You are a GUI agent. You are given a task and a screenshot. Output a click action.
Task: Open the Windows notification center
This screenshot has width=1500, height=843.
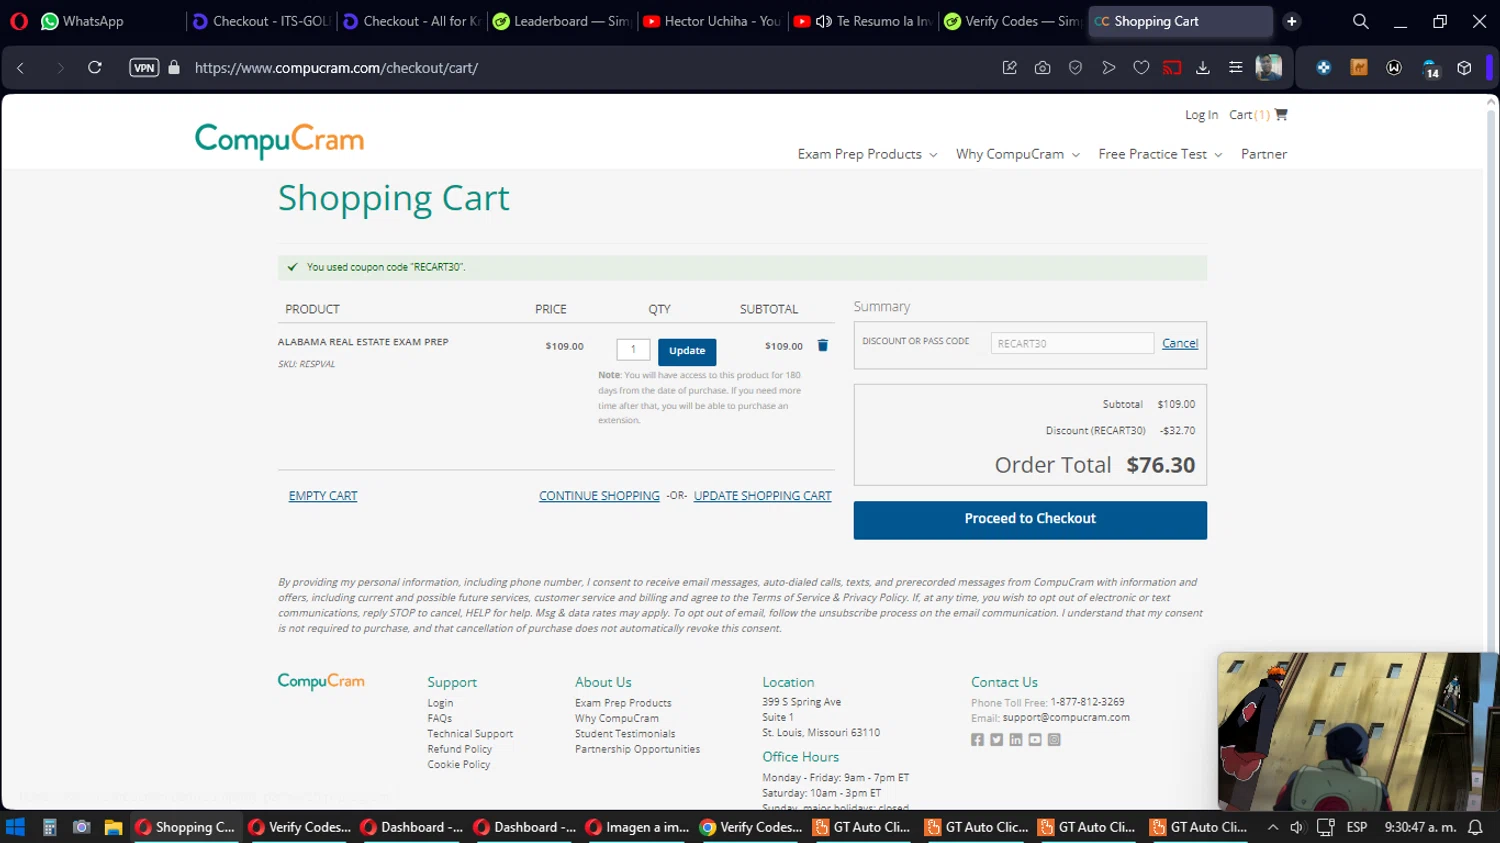coord(1475,827)
